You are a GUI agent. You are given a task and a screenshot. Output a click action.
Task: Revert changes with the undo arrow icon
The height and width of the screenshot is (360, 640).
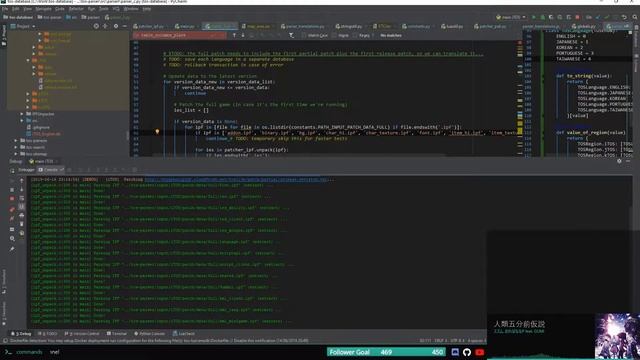pyautogui.click(x=624, y=17)
